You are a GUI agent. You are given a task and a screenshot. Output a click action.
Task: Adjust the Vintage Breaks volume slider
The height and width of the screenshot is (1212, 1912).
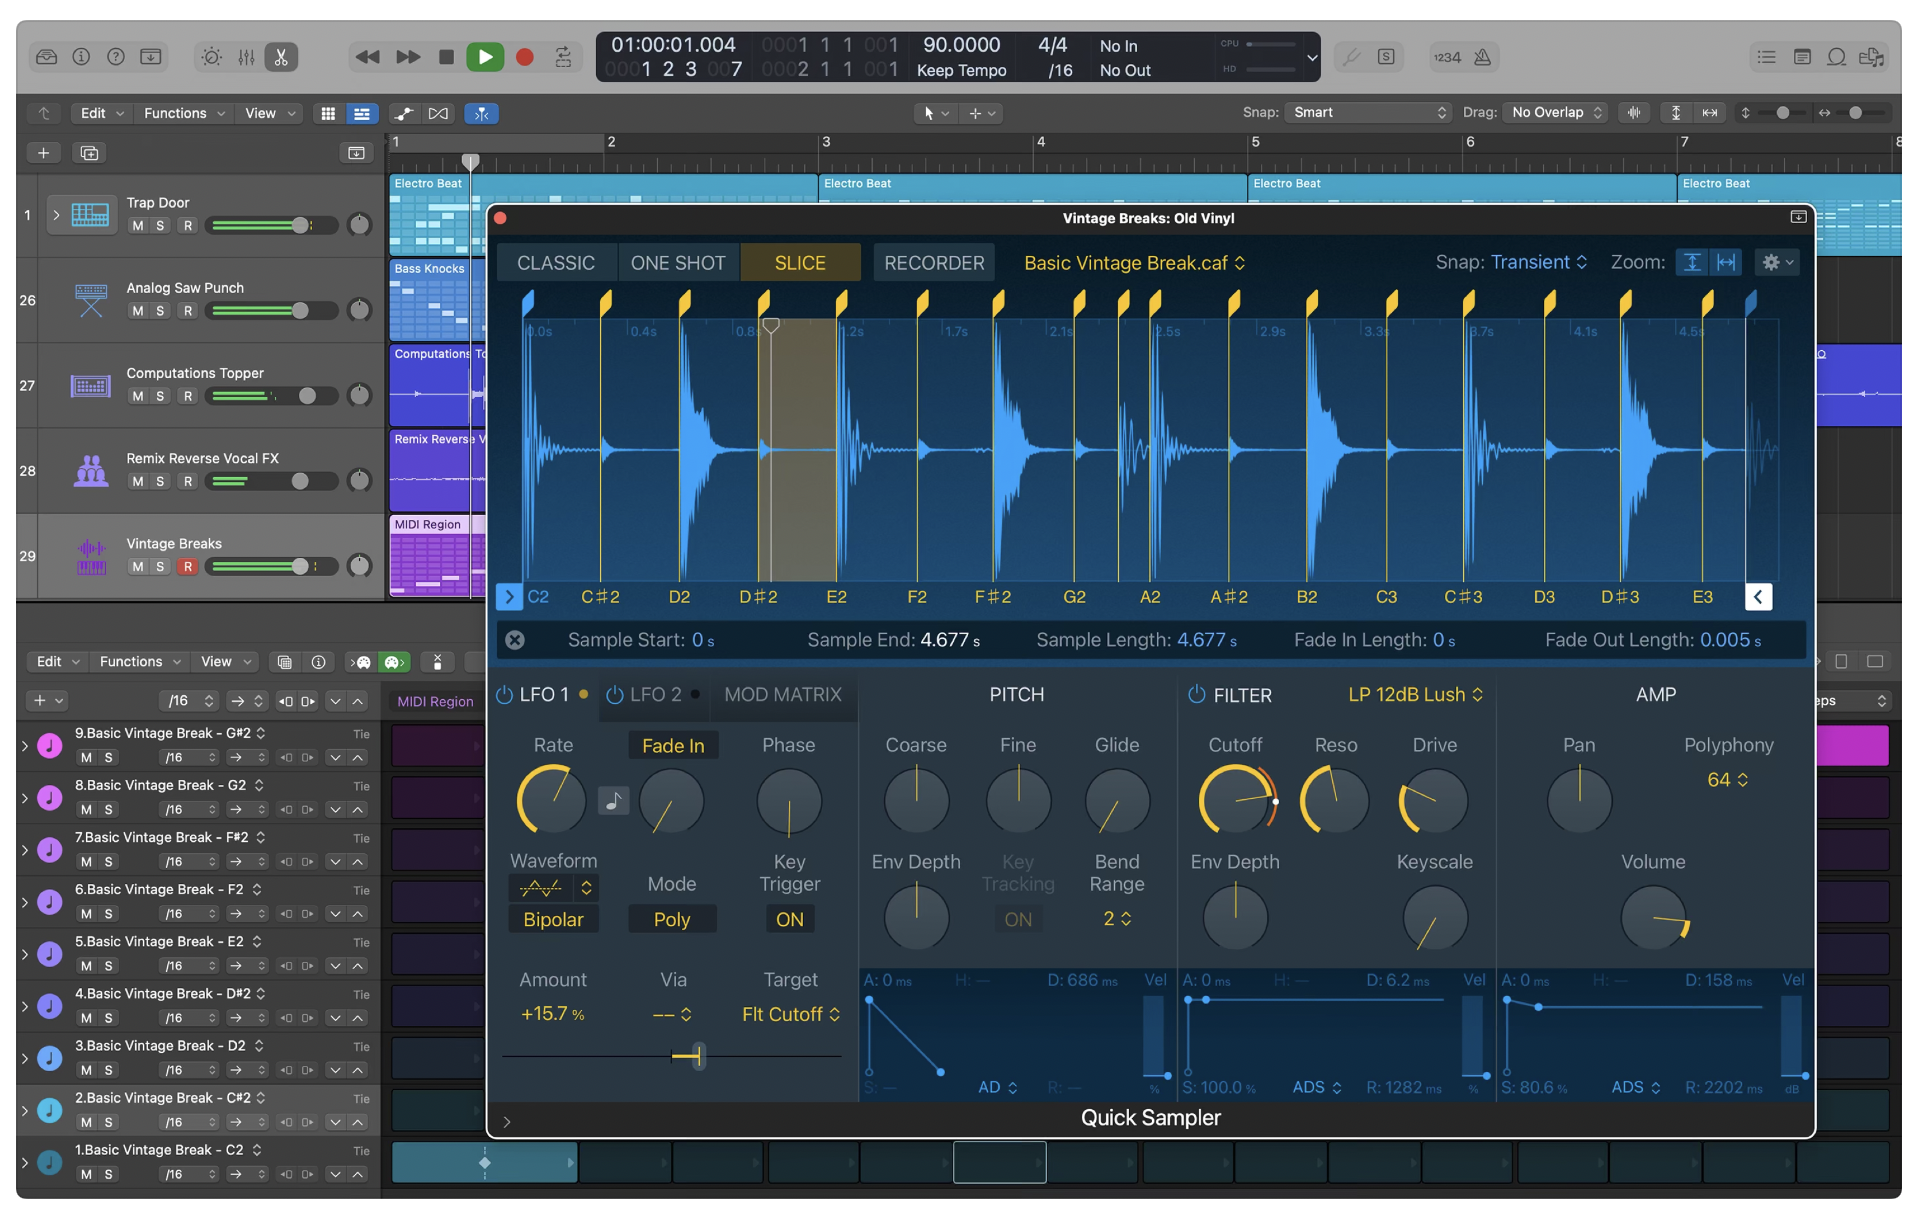pyautogui.click(x=299, y=567)
